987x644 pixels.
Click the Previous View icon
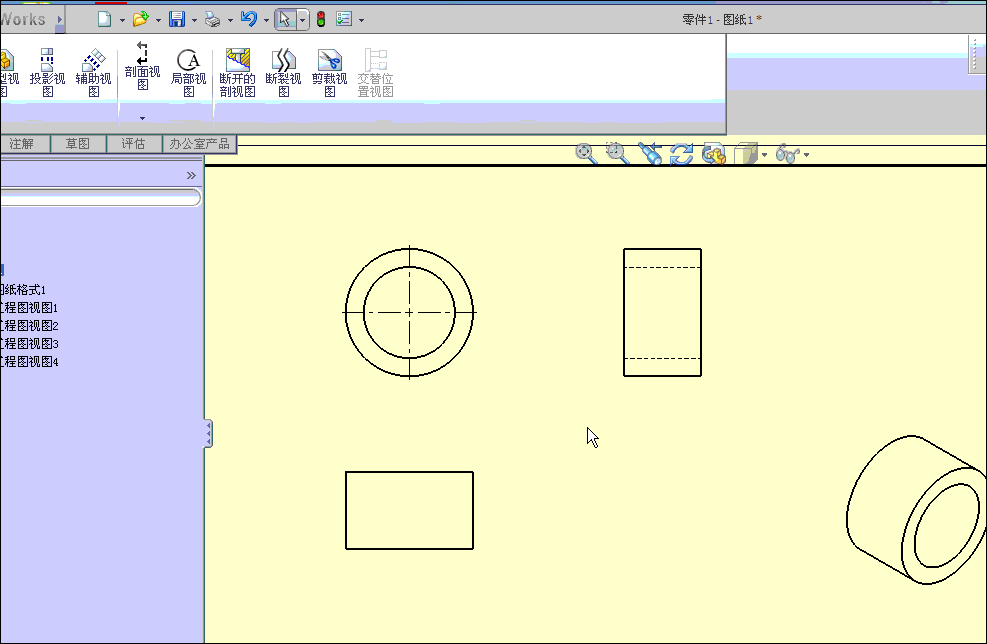click(x=650, y=154)
